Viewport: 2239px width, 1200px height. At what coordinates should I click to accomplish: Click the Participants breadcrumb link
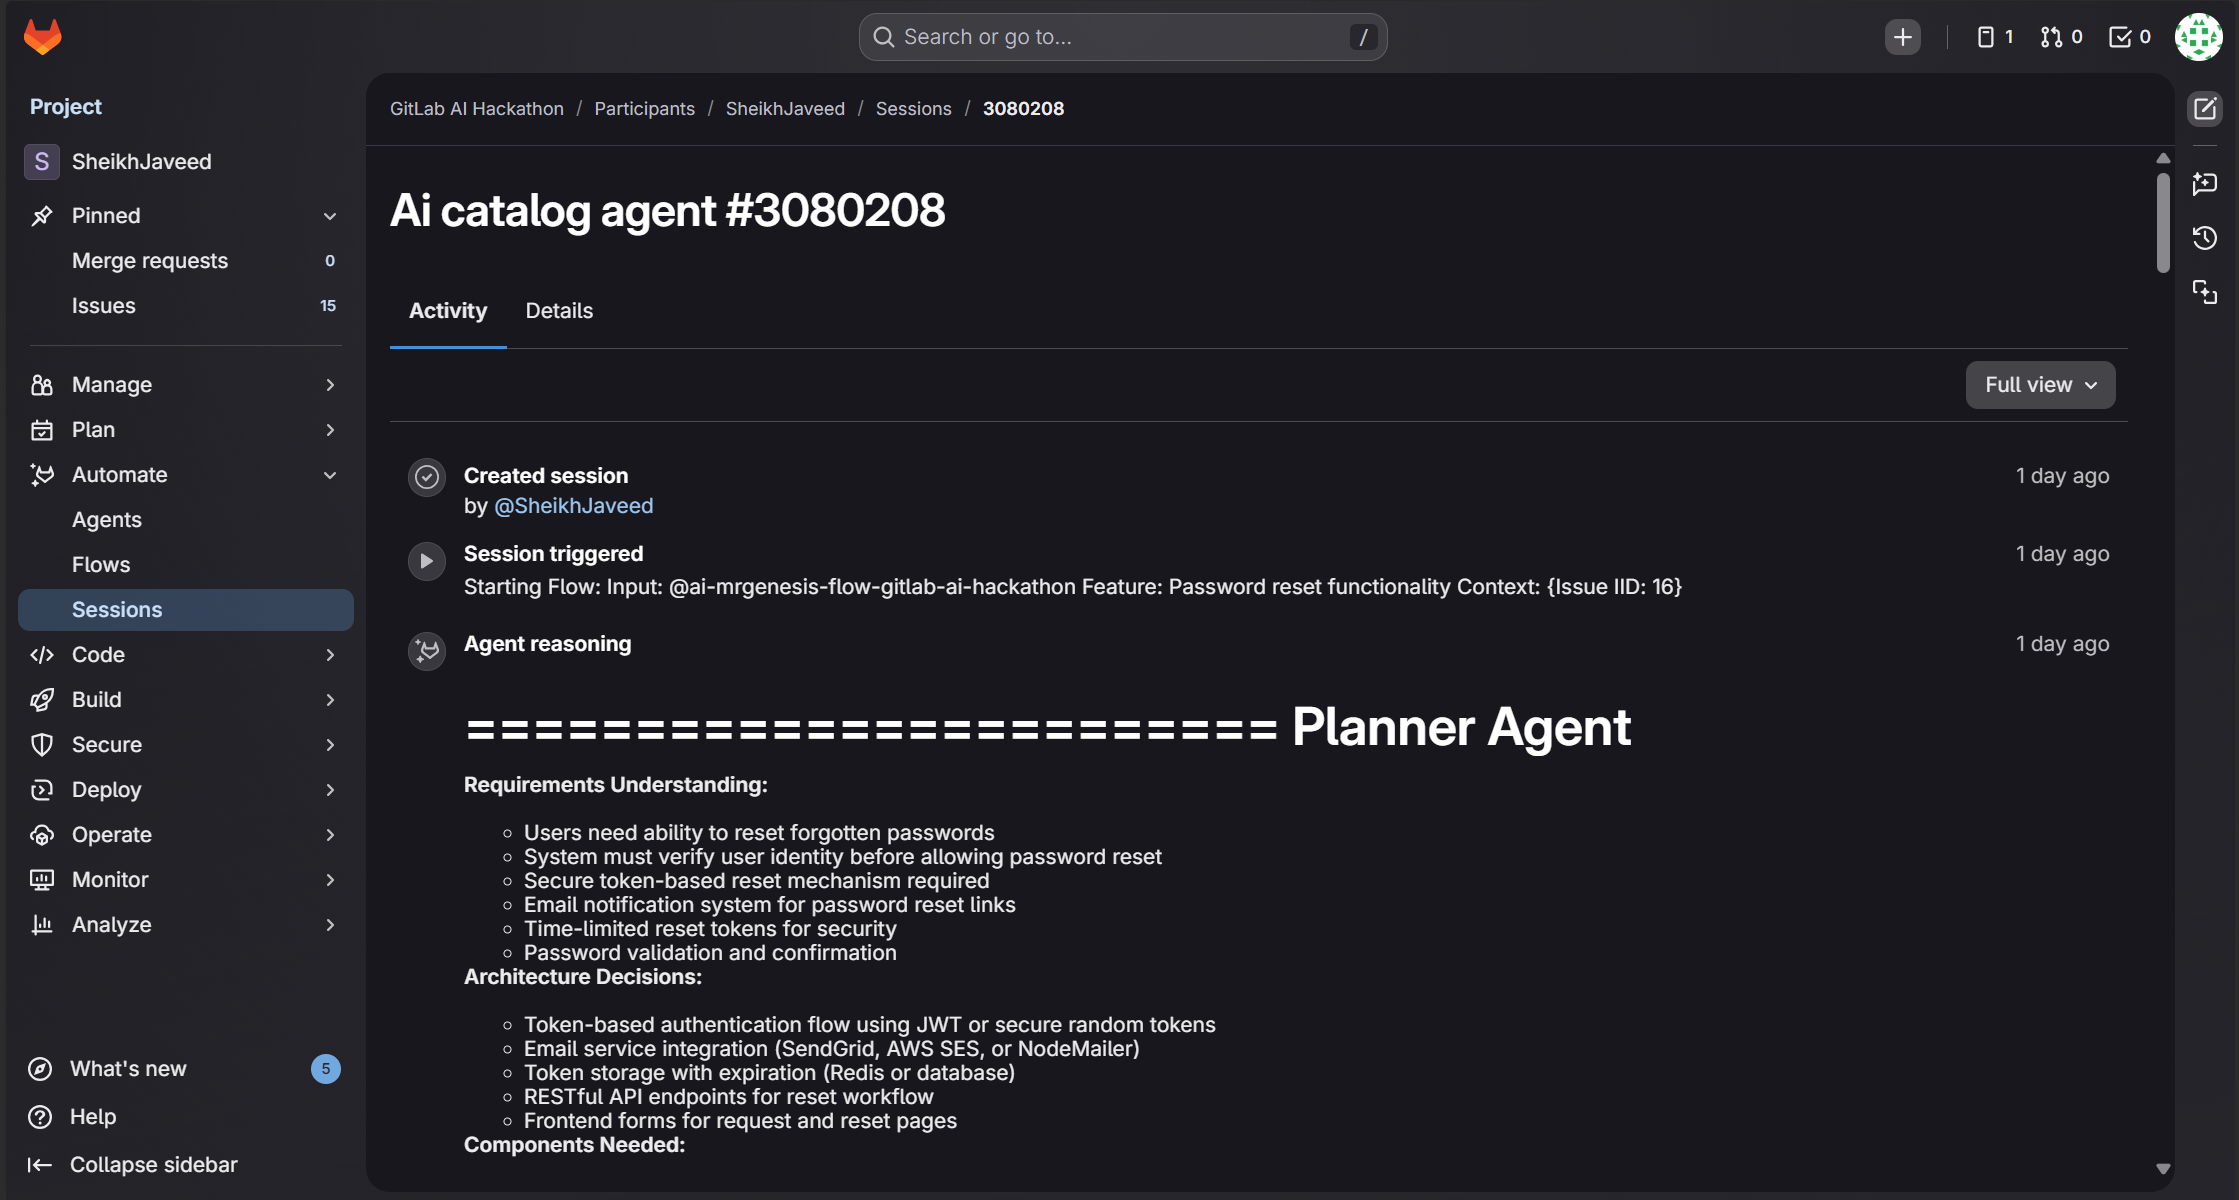[644, 109]
